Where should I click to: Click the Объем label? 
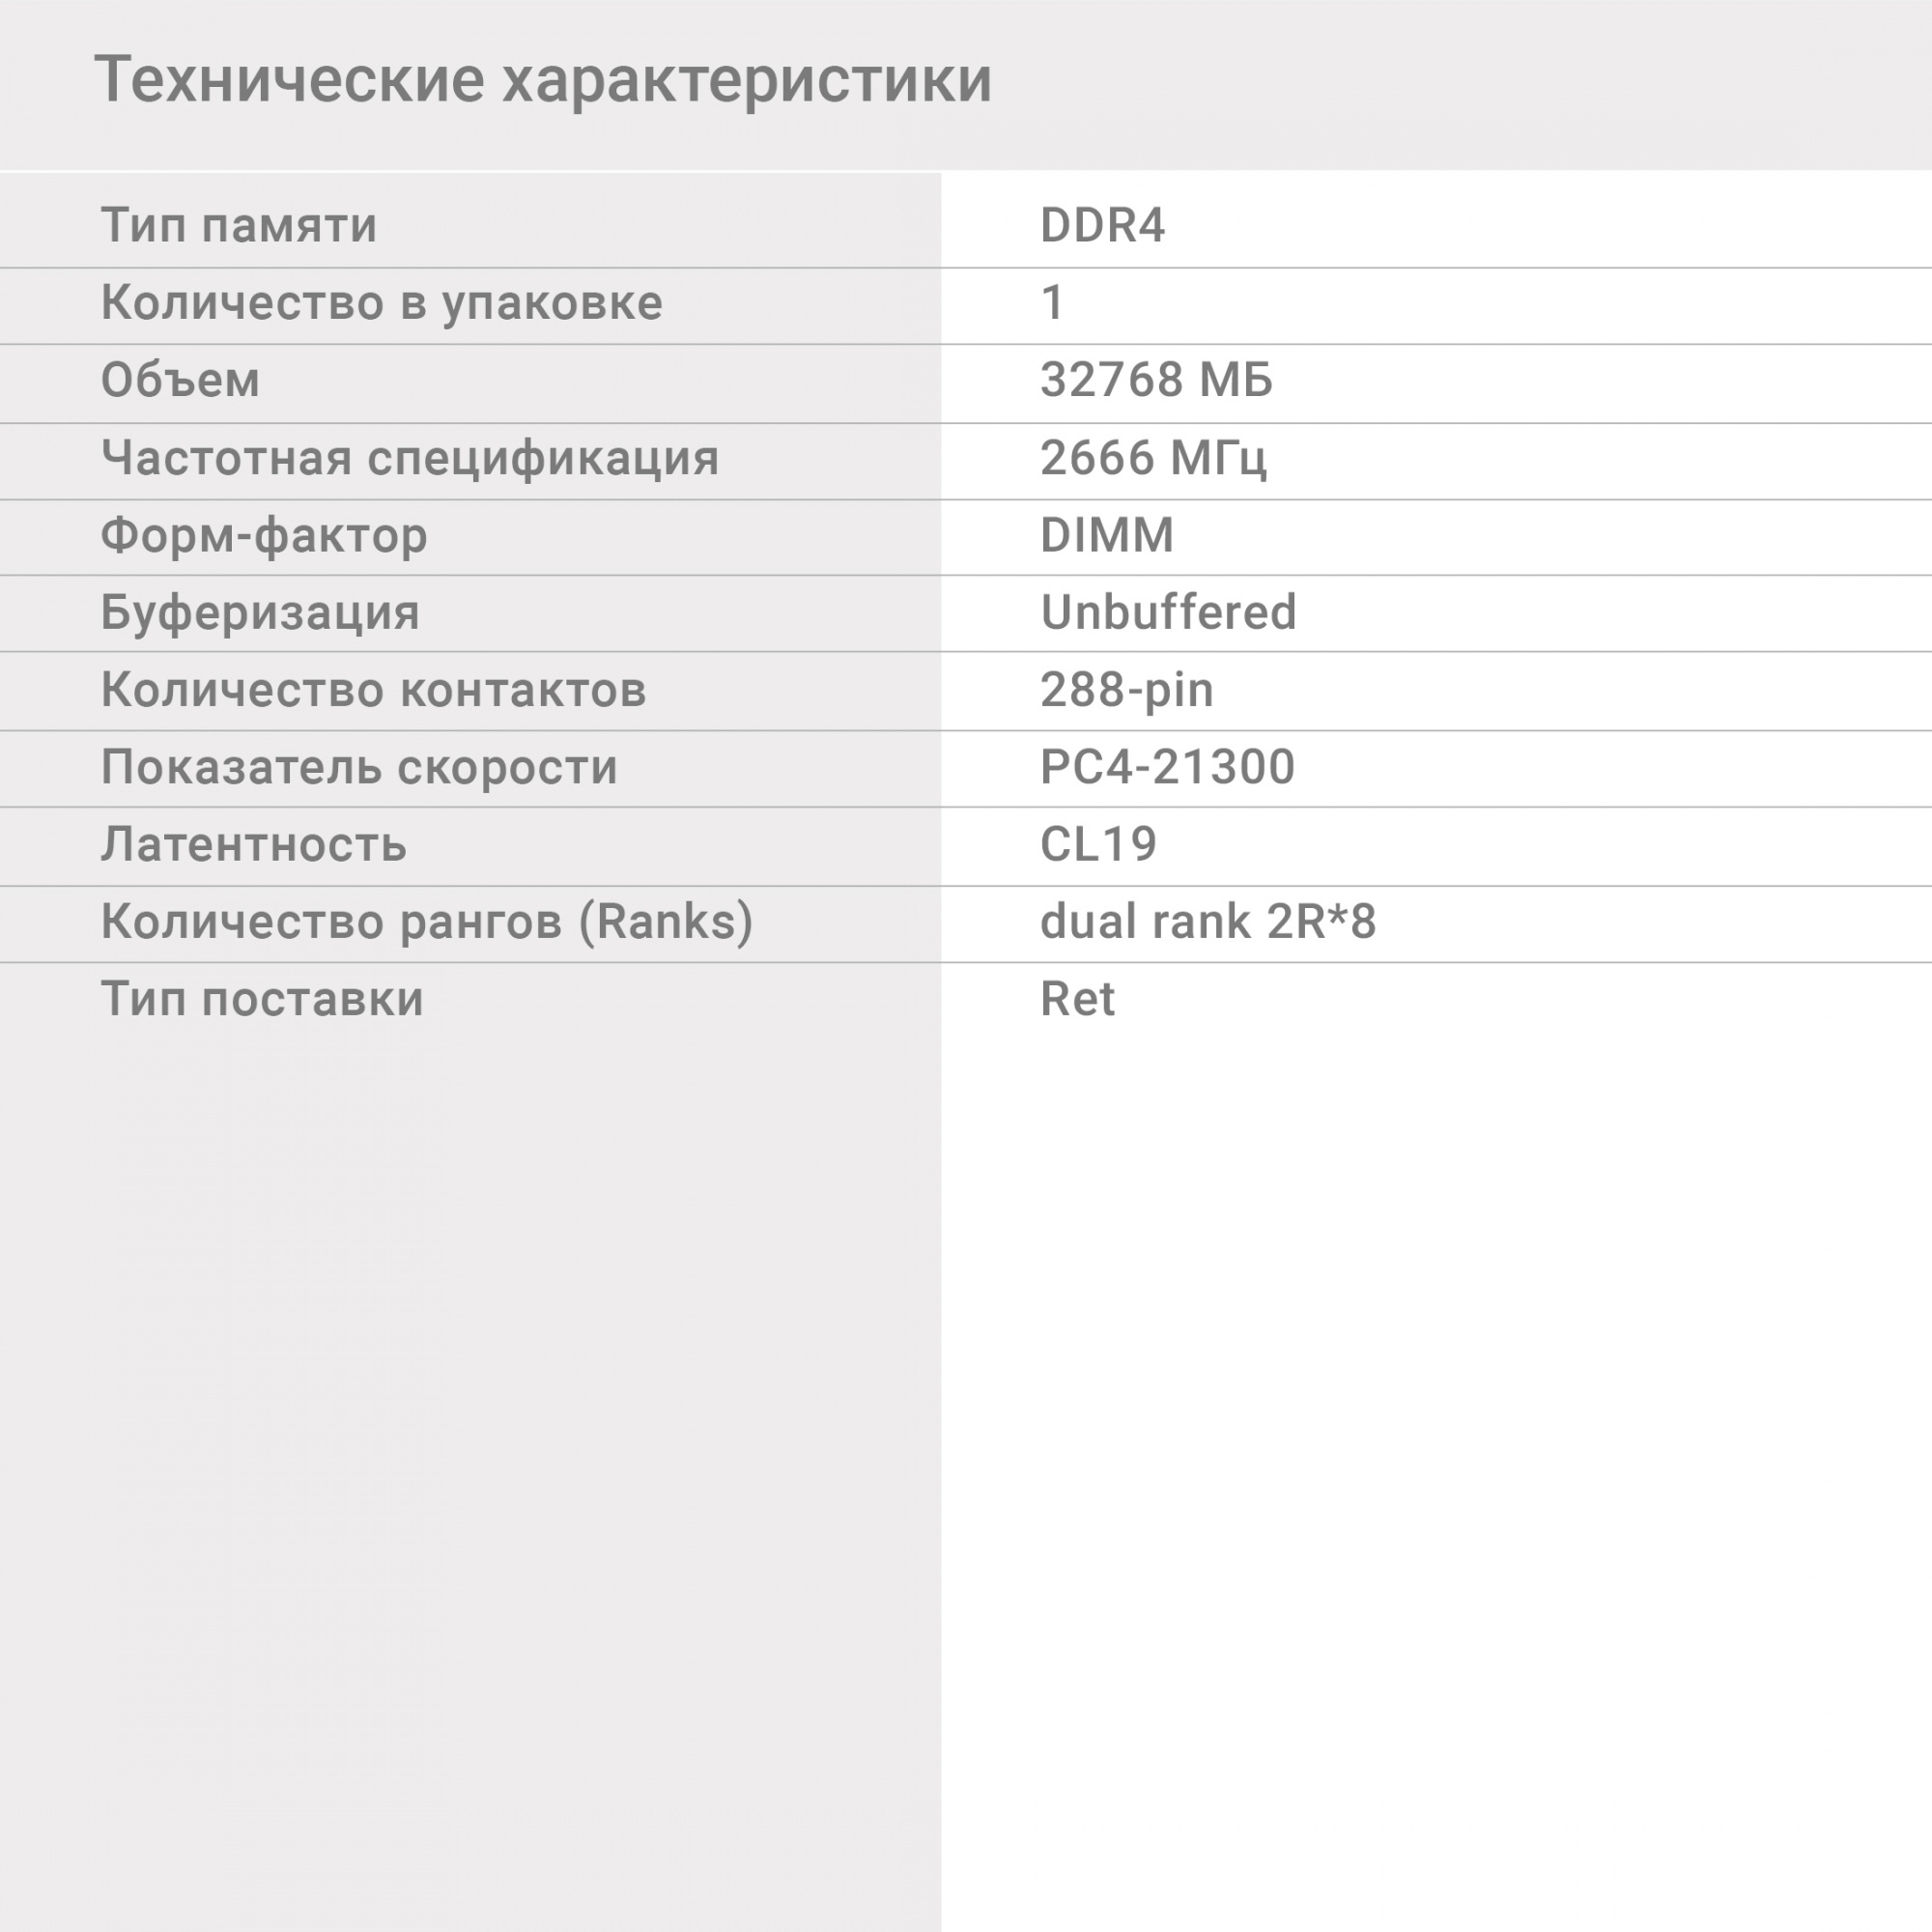180,380
